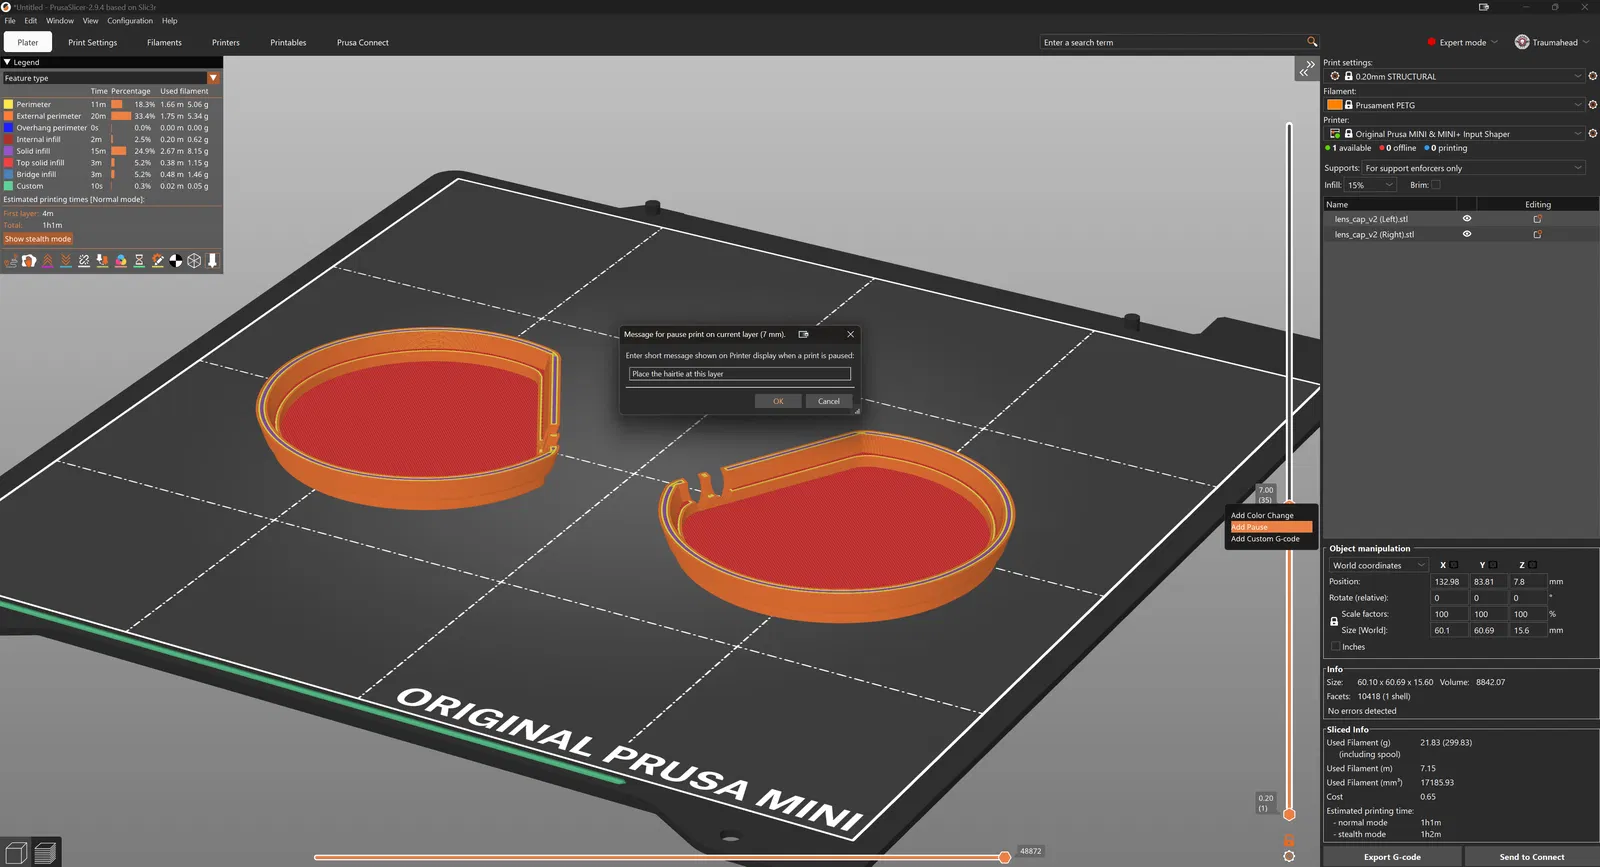The height and width of the screenshot is (867, 1600).
Task: Open the Supports dropdown
Action: point(1474,168)
